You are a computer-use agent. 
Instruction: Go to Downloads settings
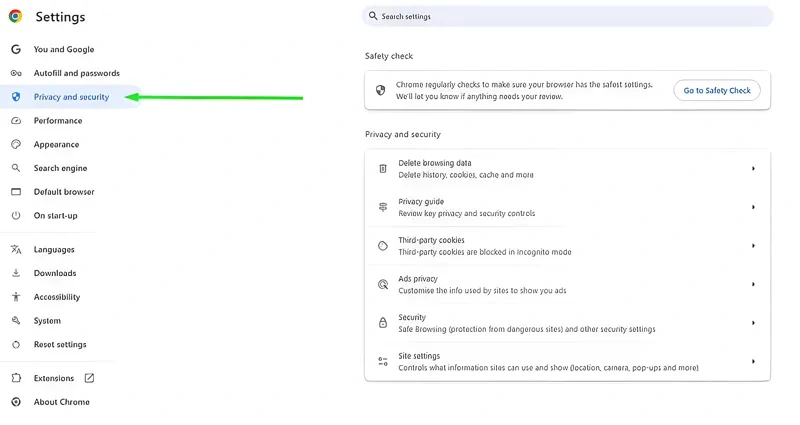click(55, 273)
